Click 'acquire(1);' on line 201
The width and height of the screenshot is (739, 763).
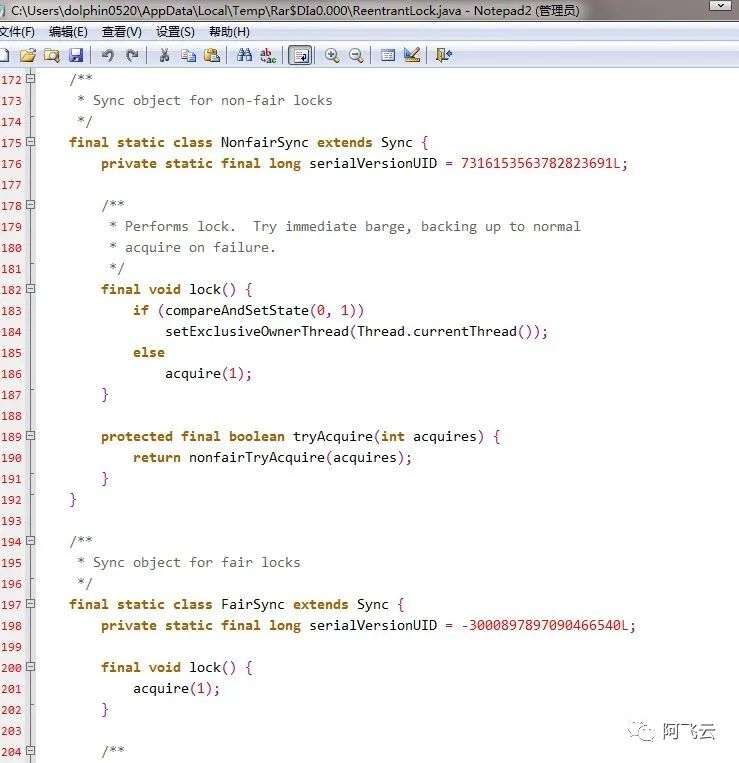click(x=177, y=689)
